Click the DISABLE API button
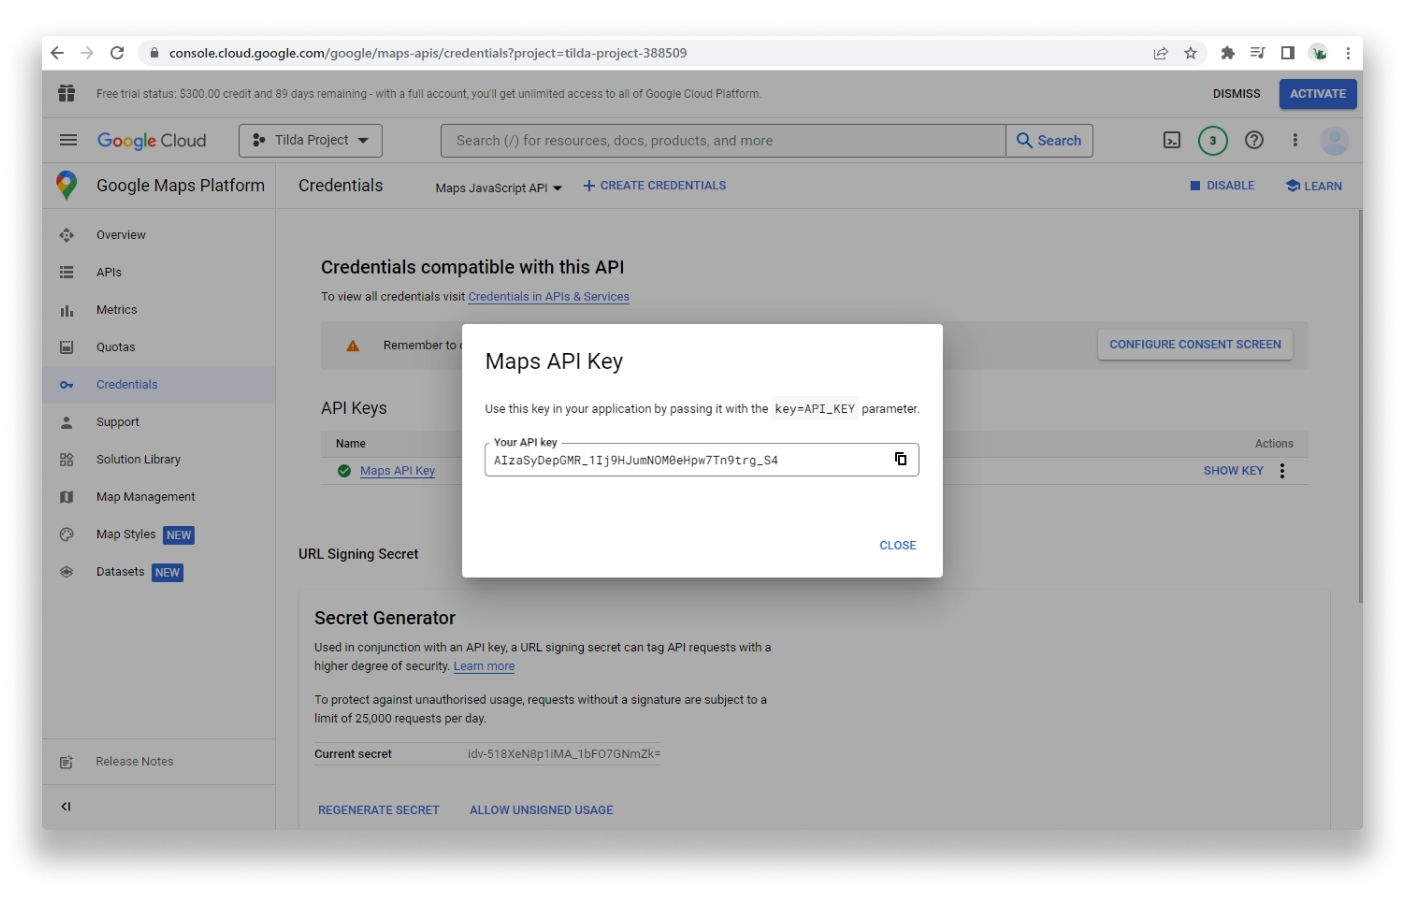 (1222, 186)
